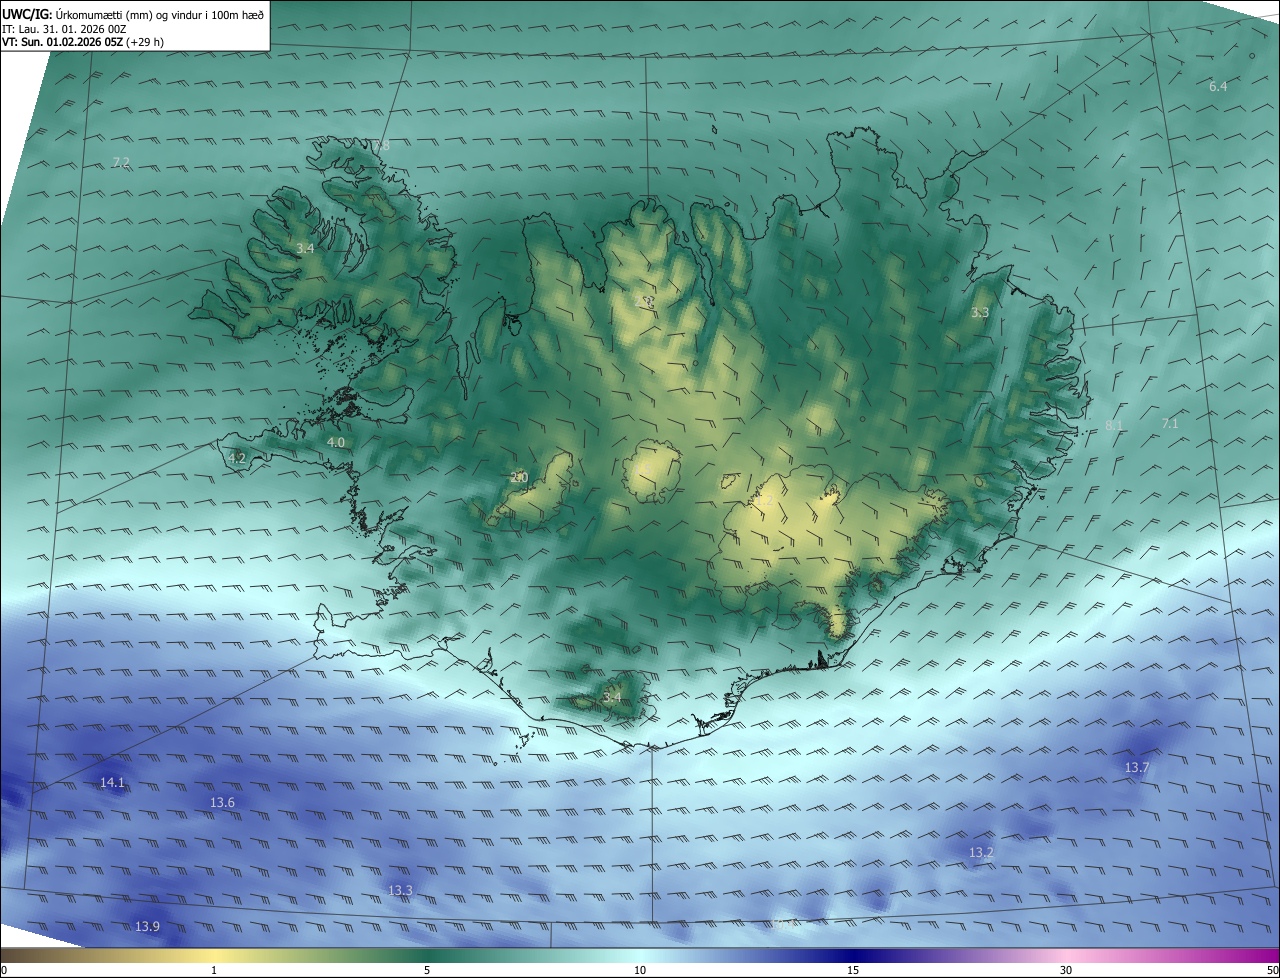Viewport: 1280px width, 978px height.
Task: Click the '0' tick label on the color scale
Action: click(x=4, y=970)
